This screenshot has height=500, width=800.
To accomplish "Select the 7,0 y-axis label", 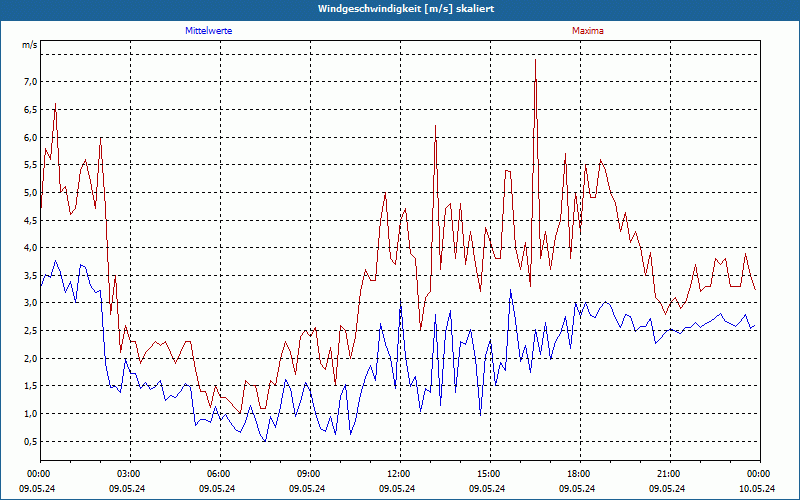I will click(31, 82).
